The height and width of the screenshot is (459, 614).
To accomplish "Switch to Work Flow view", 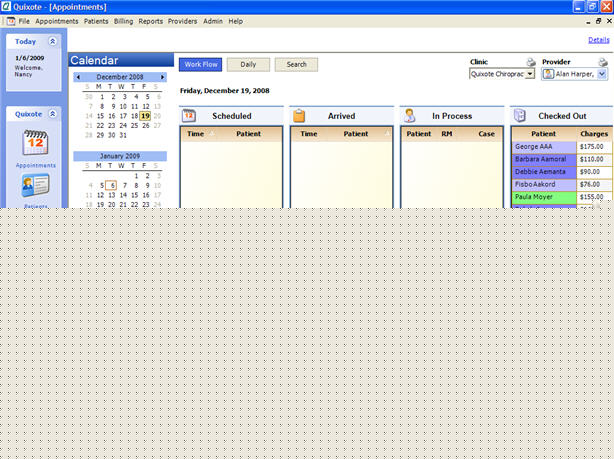I will coord(200,65).
